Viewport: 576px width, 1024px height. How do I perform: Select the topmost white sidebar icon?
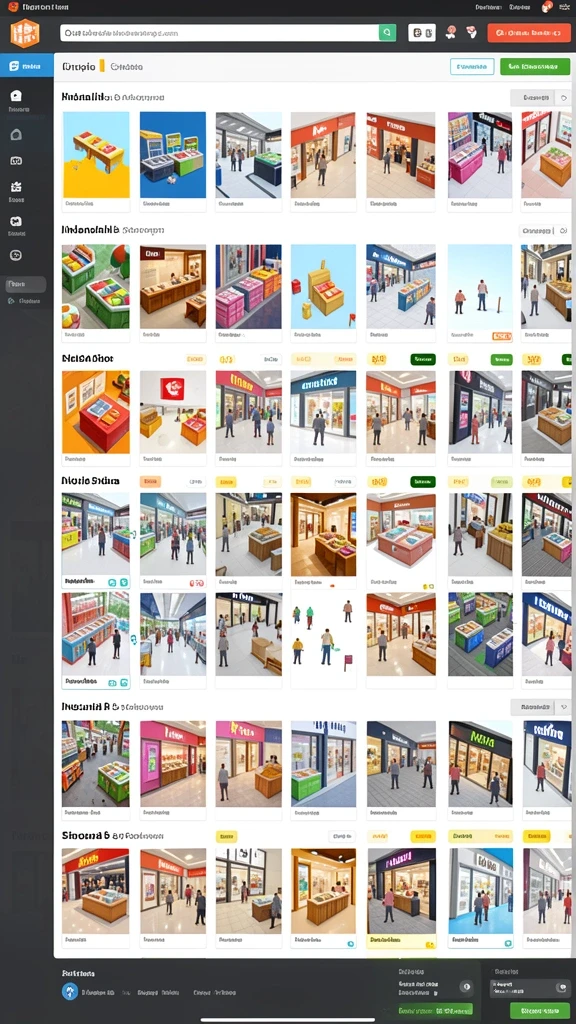pos(16,96)
